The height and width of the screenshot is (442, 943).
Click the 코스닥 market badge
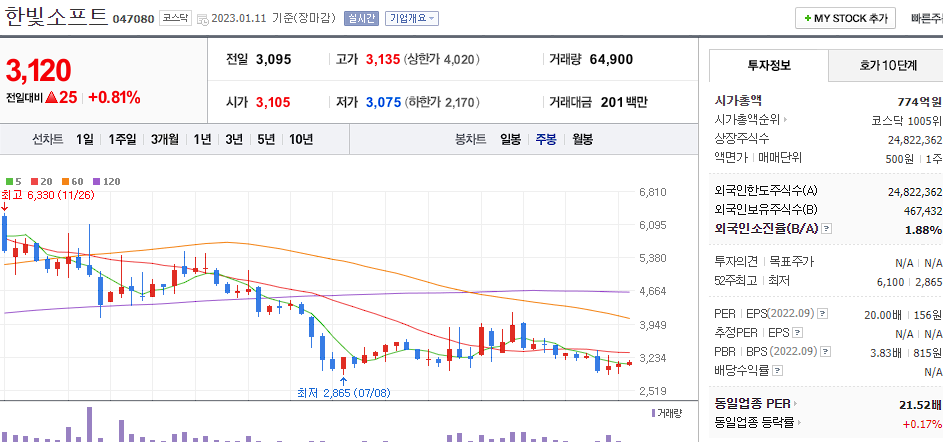175,19
